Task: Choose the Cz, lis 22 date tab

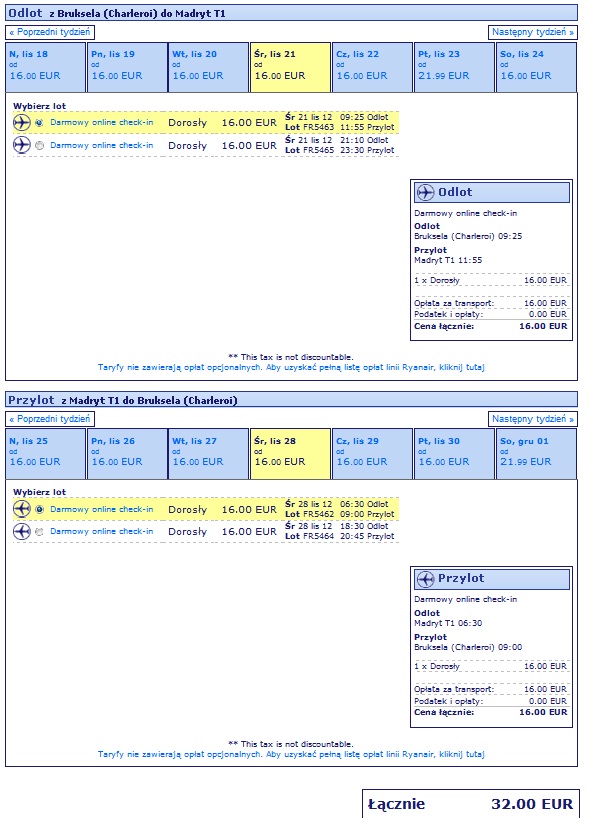Action: click(x=372, y=67)
